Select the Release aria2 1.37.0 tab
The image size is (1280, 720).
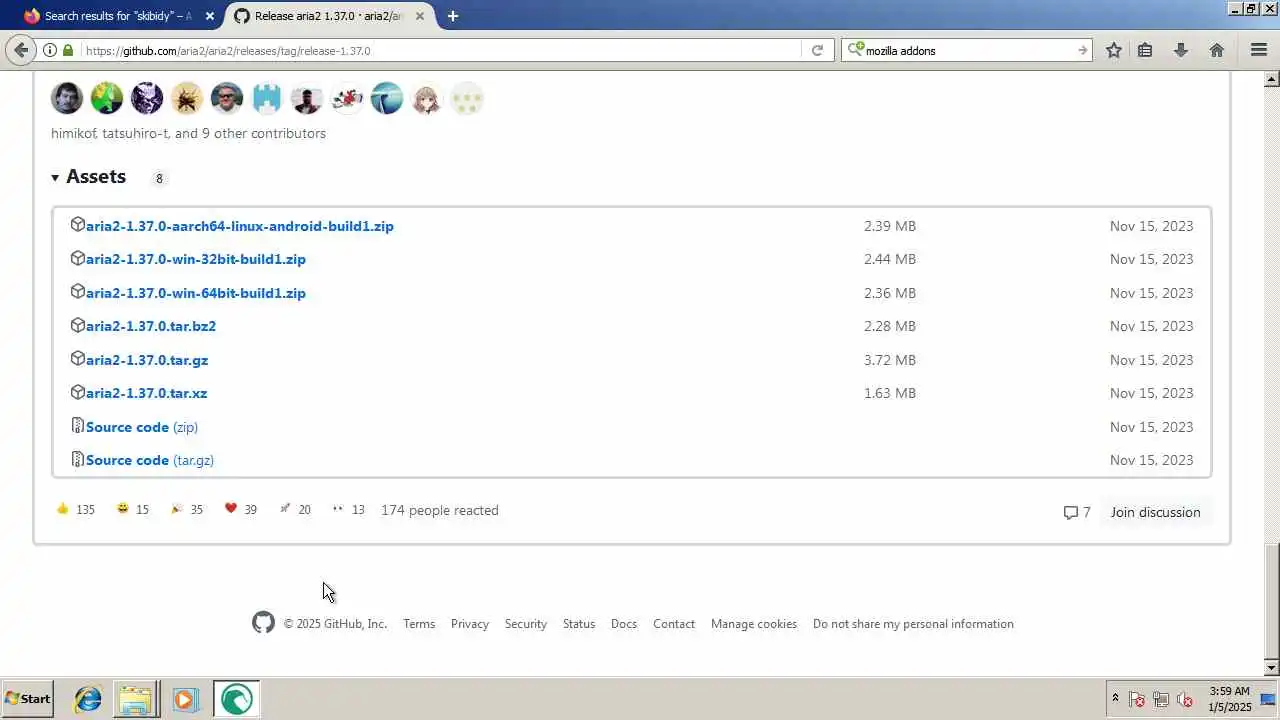point(330,16)
